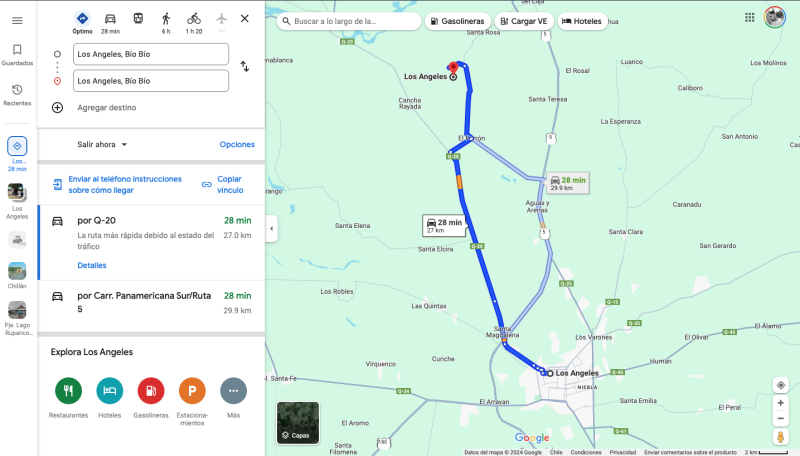Zoom in with the plus control
This screenshot has width=800, height=456.
pyautogui.click(x=781, y=403)
